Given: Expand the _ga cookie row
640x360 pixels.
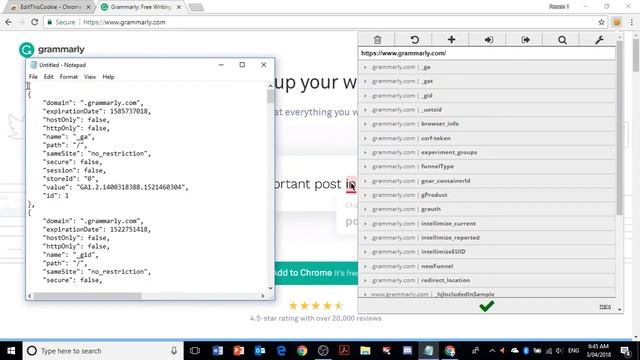Looking at the screenshot, I should 487,67.
